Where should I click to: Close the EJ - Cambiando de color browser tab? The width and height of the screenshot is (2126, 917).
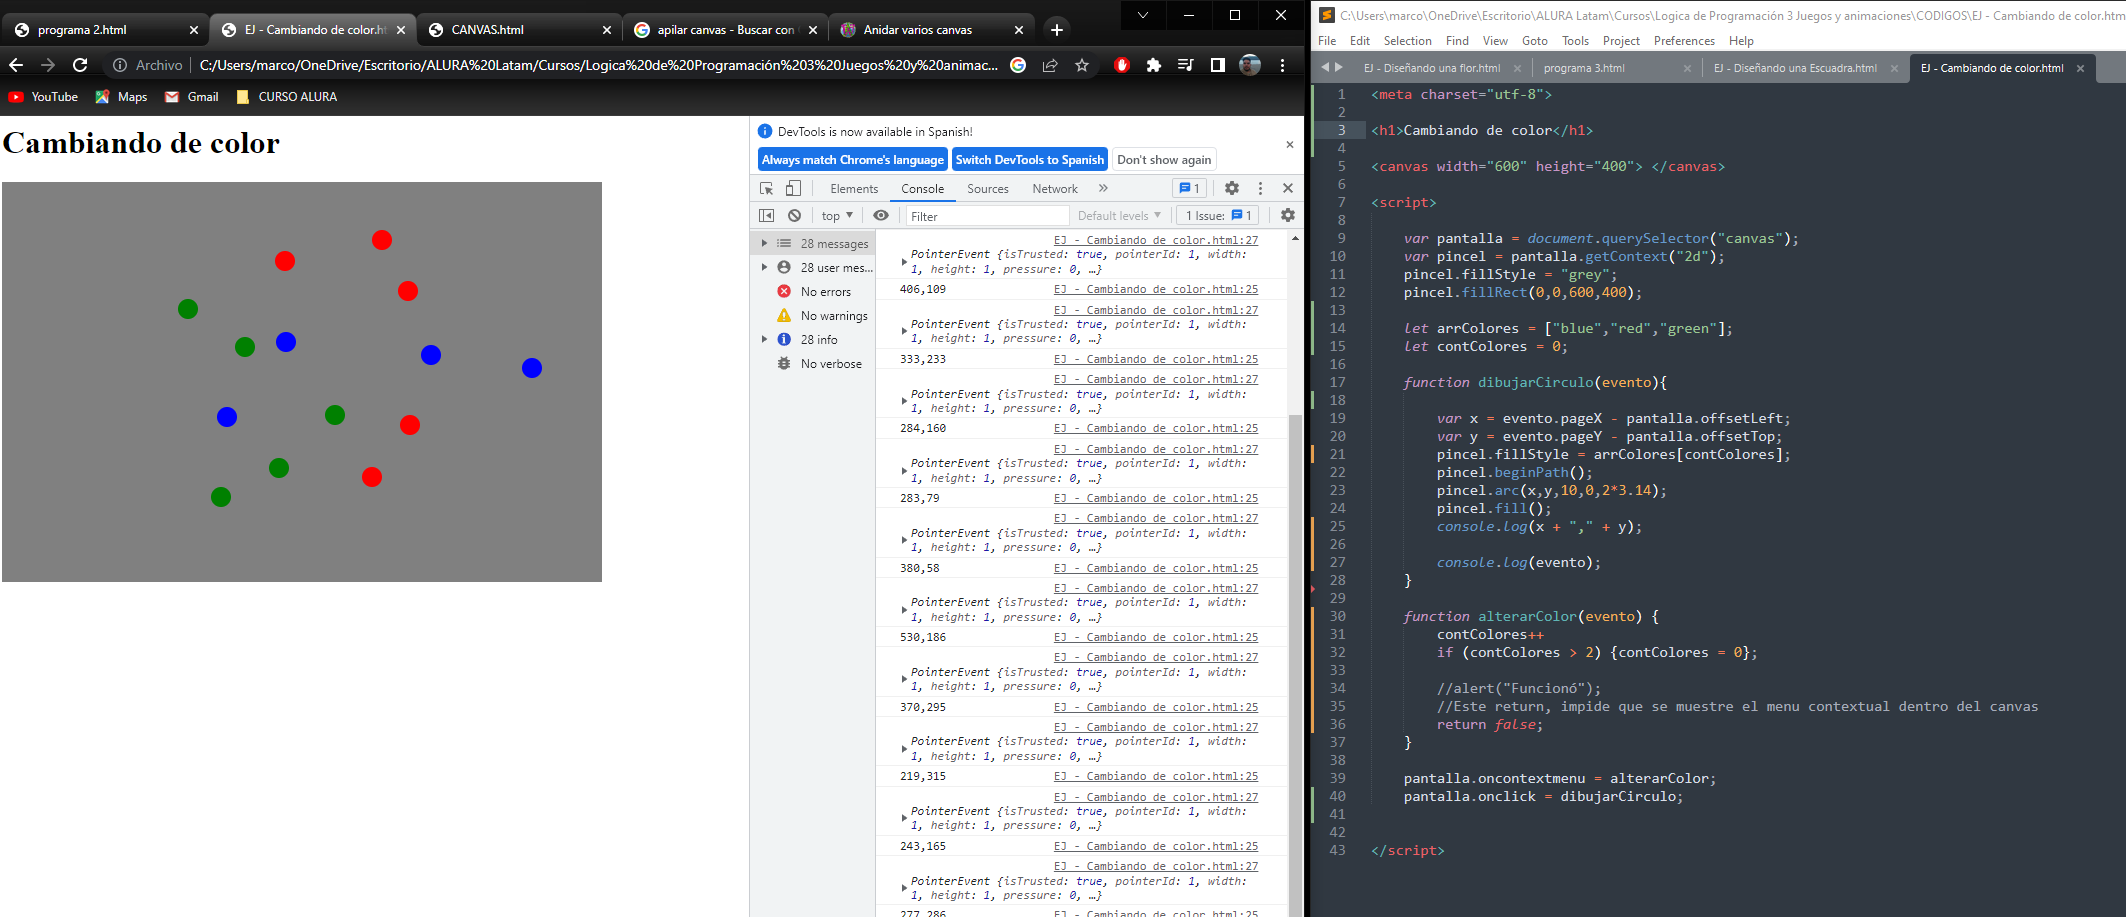click(x=401, y=30)
